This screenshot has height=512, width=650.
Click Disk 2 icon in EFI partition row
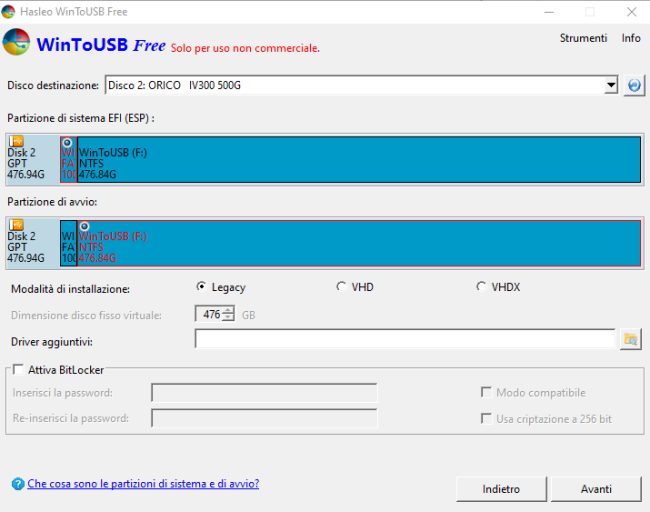(16, 142)
